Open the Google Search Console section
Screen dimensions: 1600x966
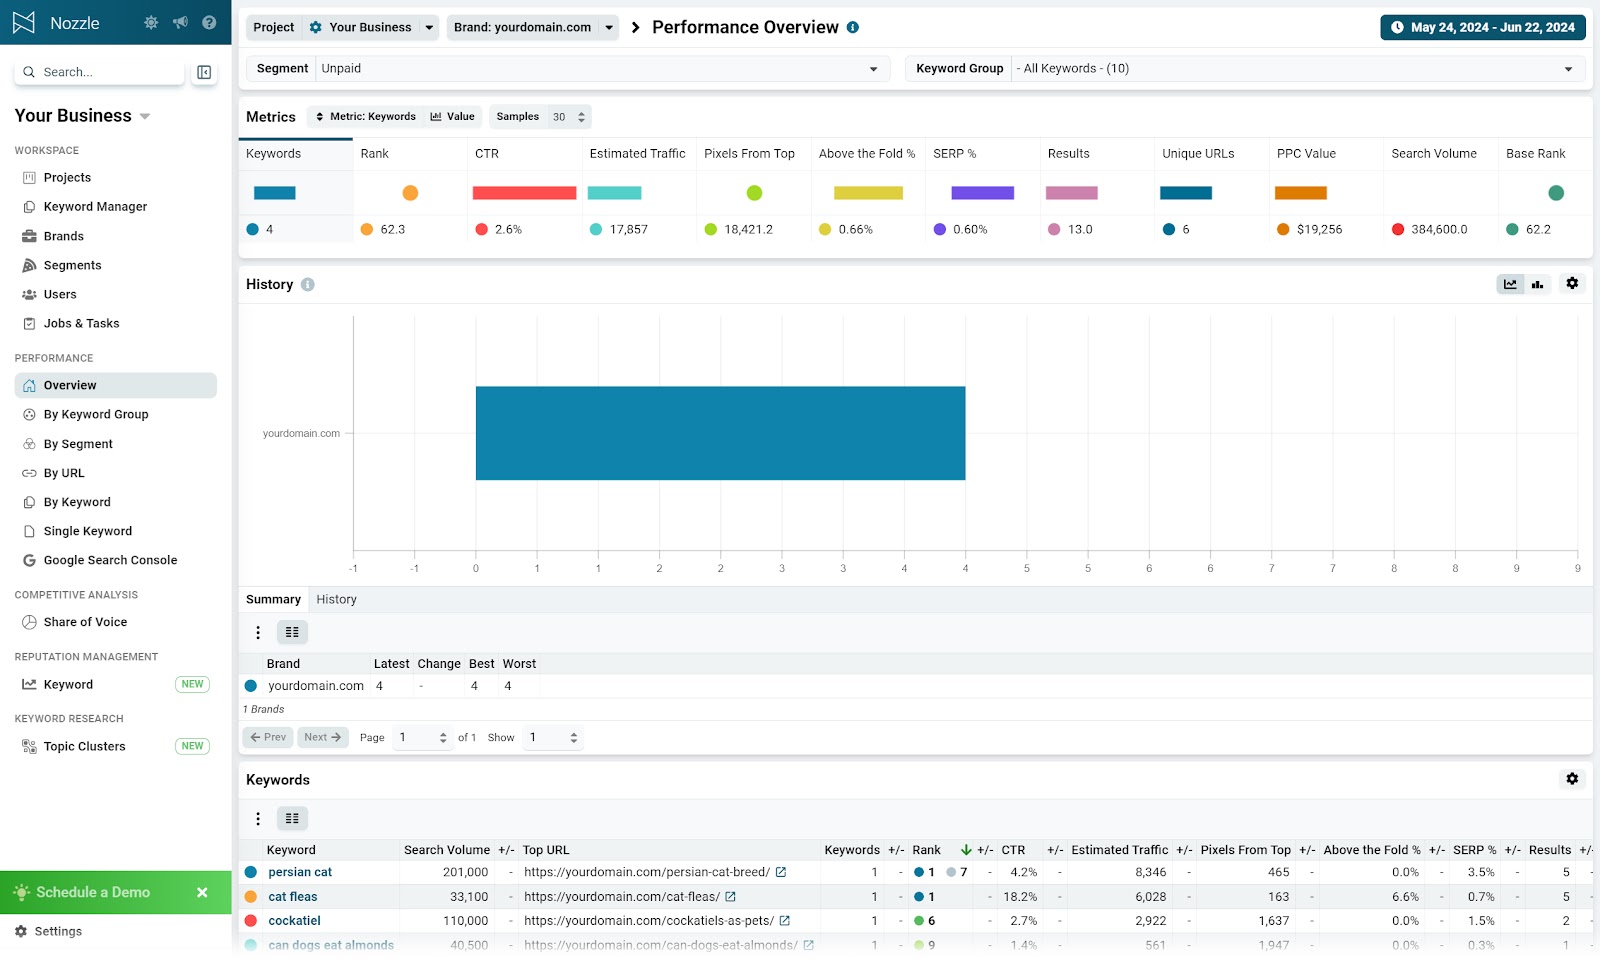(x=111, y=560)
